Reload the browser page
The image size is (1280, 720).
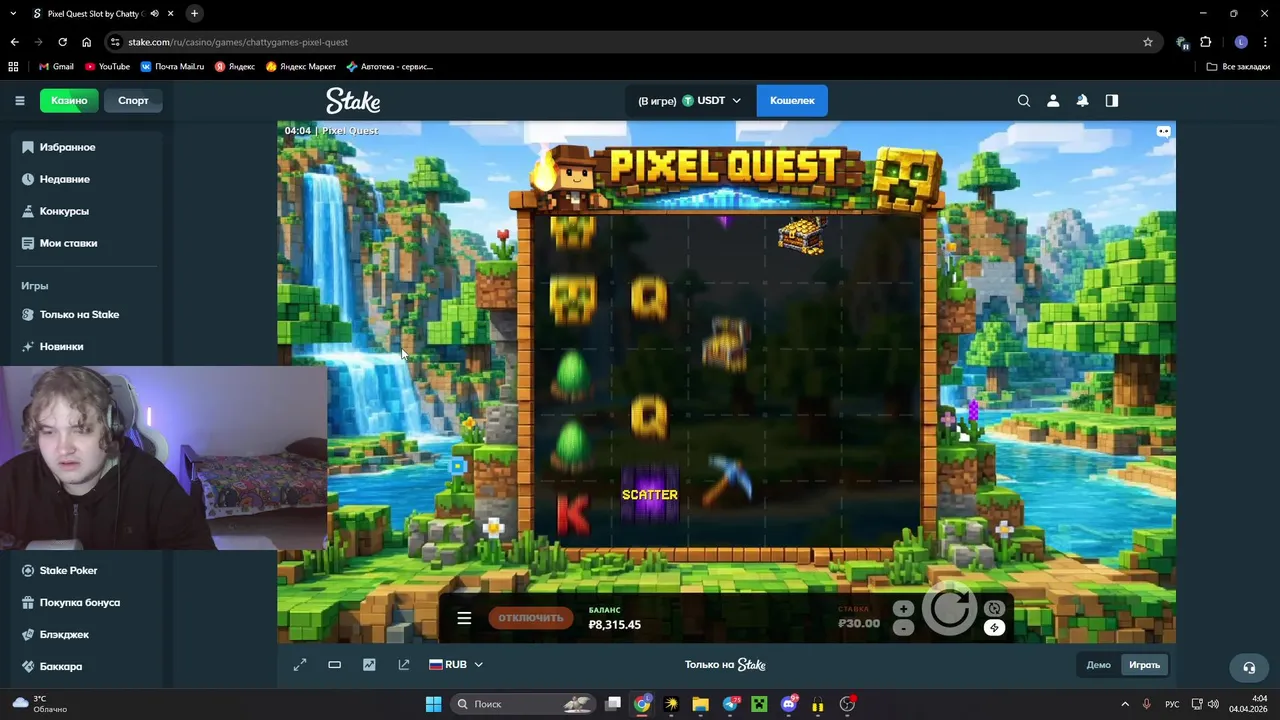pyautogui.click(x=62, y=42)
